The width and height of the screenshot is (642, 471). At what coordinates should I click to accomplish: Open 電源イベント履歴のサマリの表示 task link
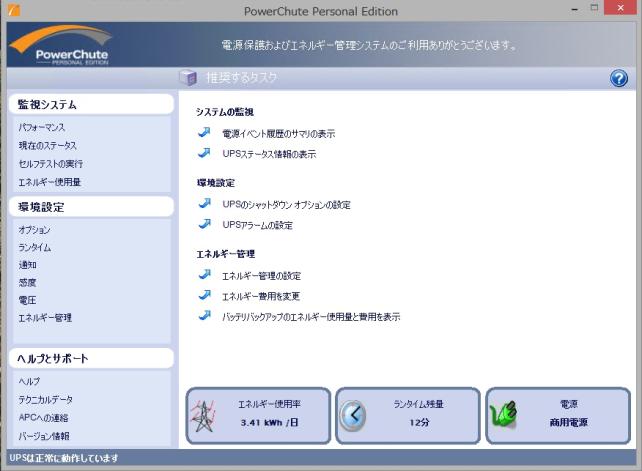(278, 134)
